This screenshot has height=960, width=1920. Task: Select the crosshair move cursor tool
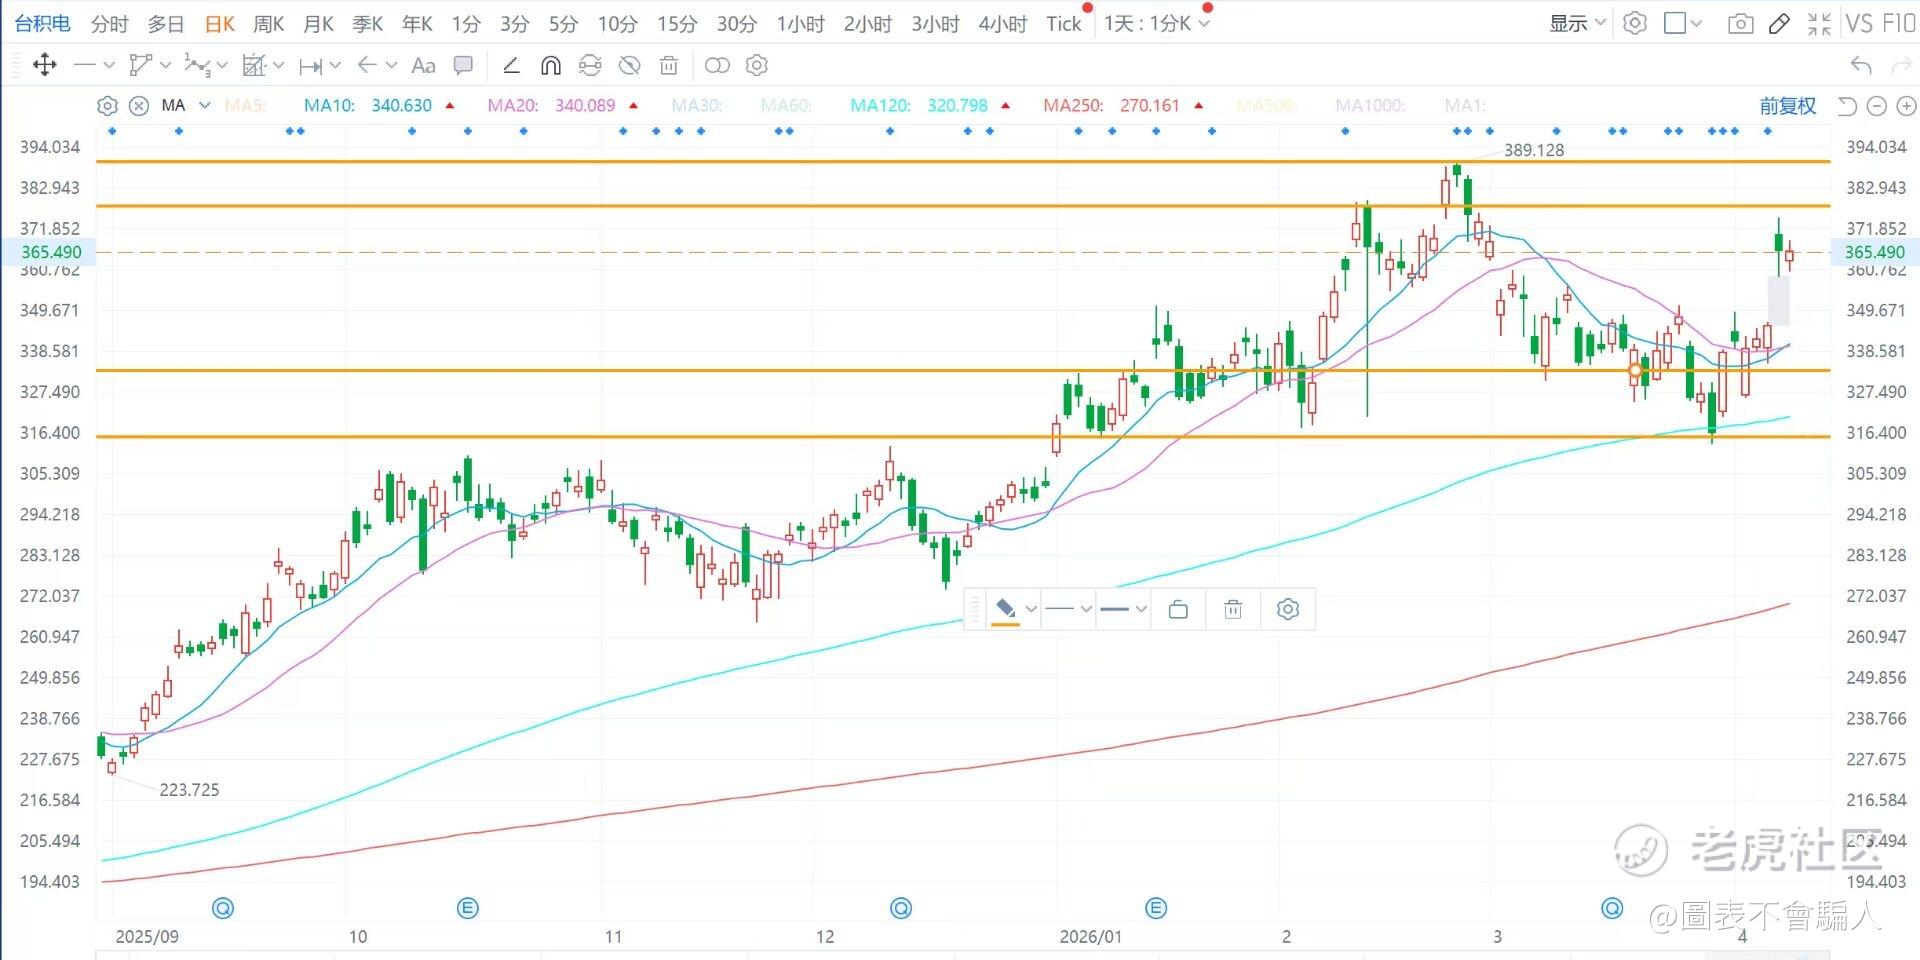(x=44, y=66)
